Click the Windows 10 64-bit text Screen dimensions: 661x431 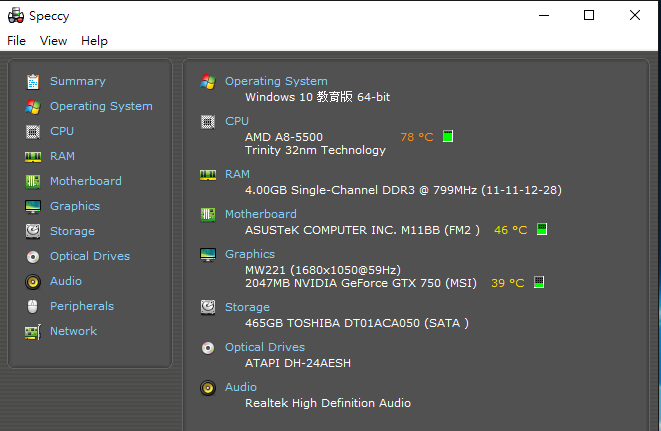point(317,97)
